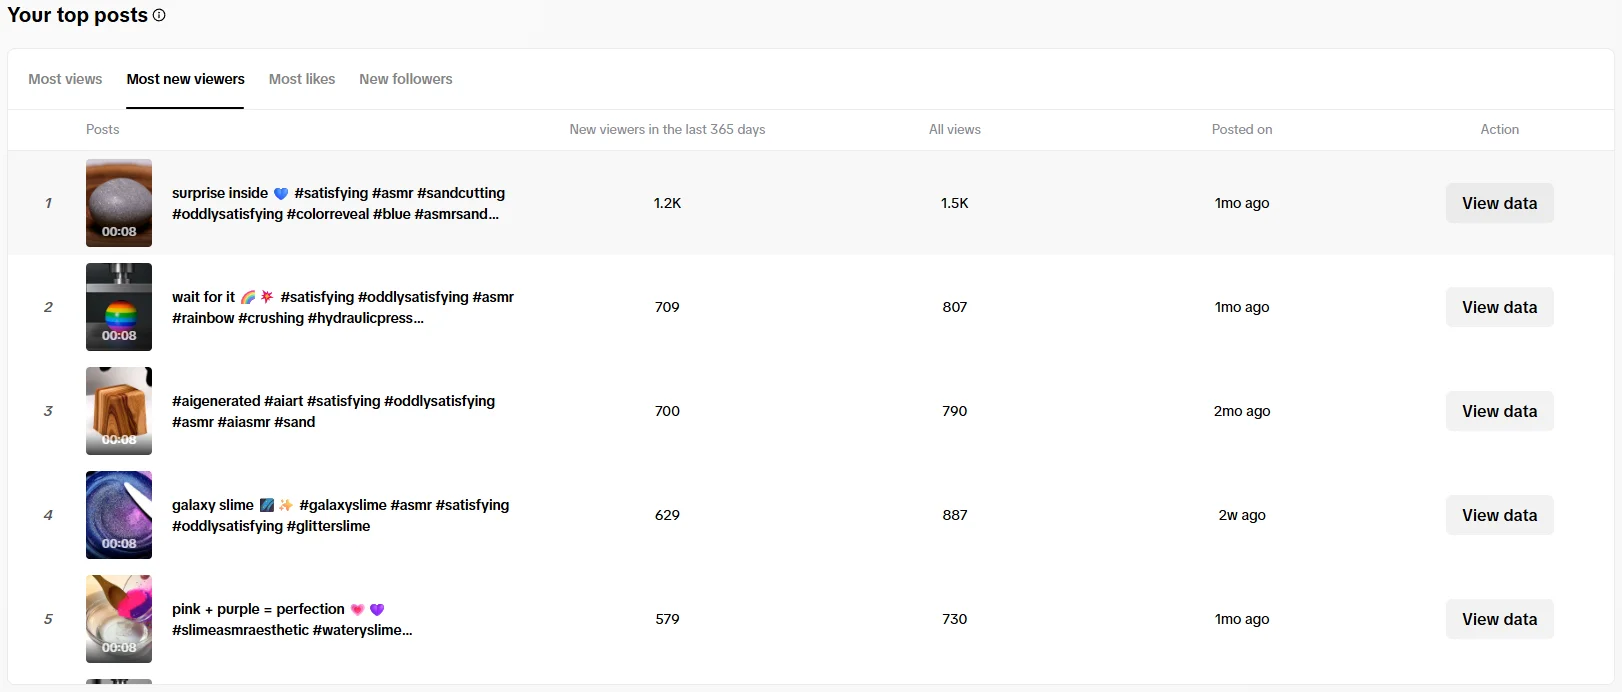Click the pink + purple = perfection caption

point(292,619)
